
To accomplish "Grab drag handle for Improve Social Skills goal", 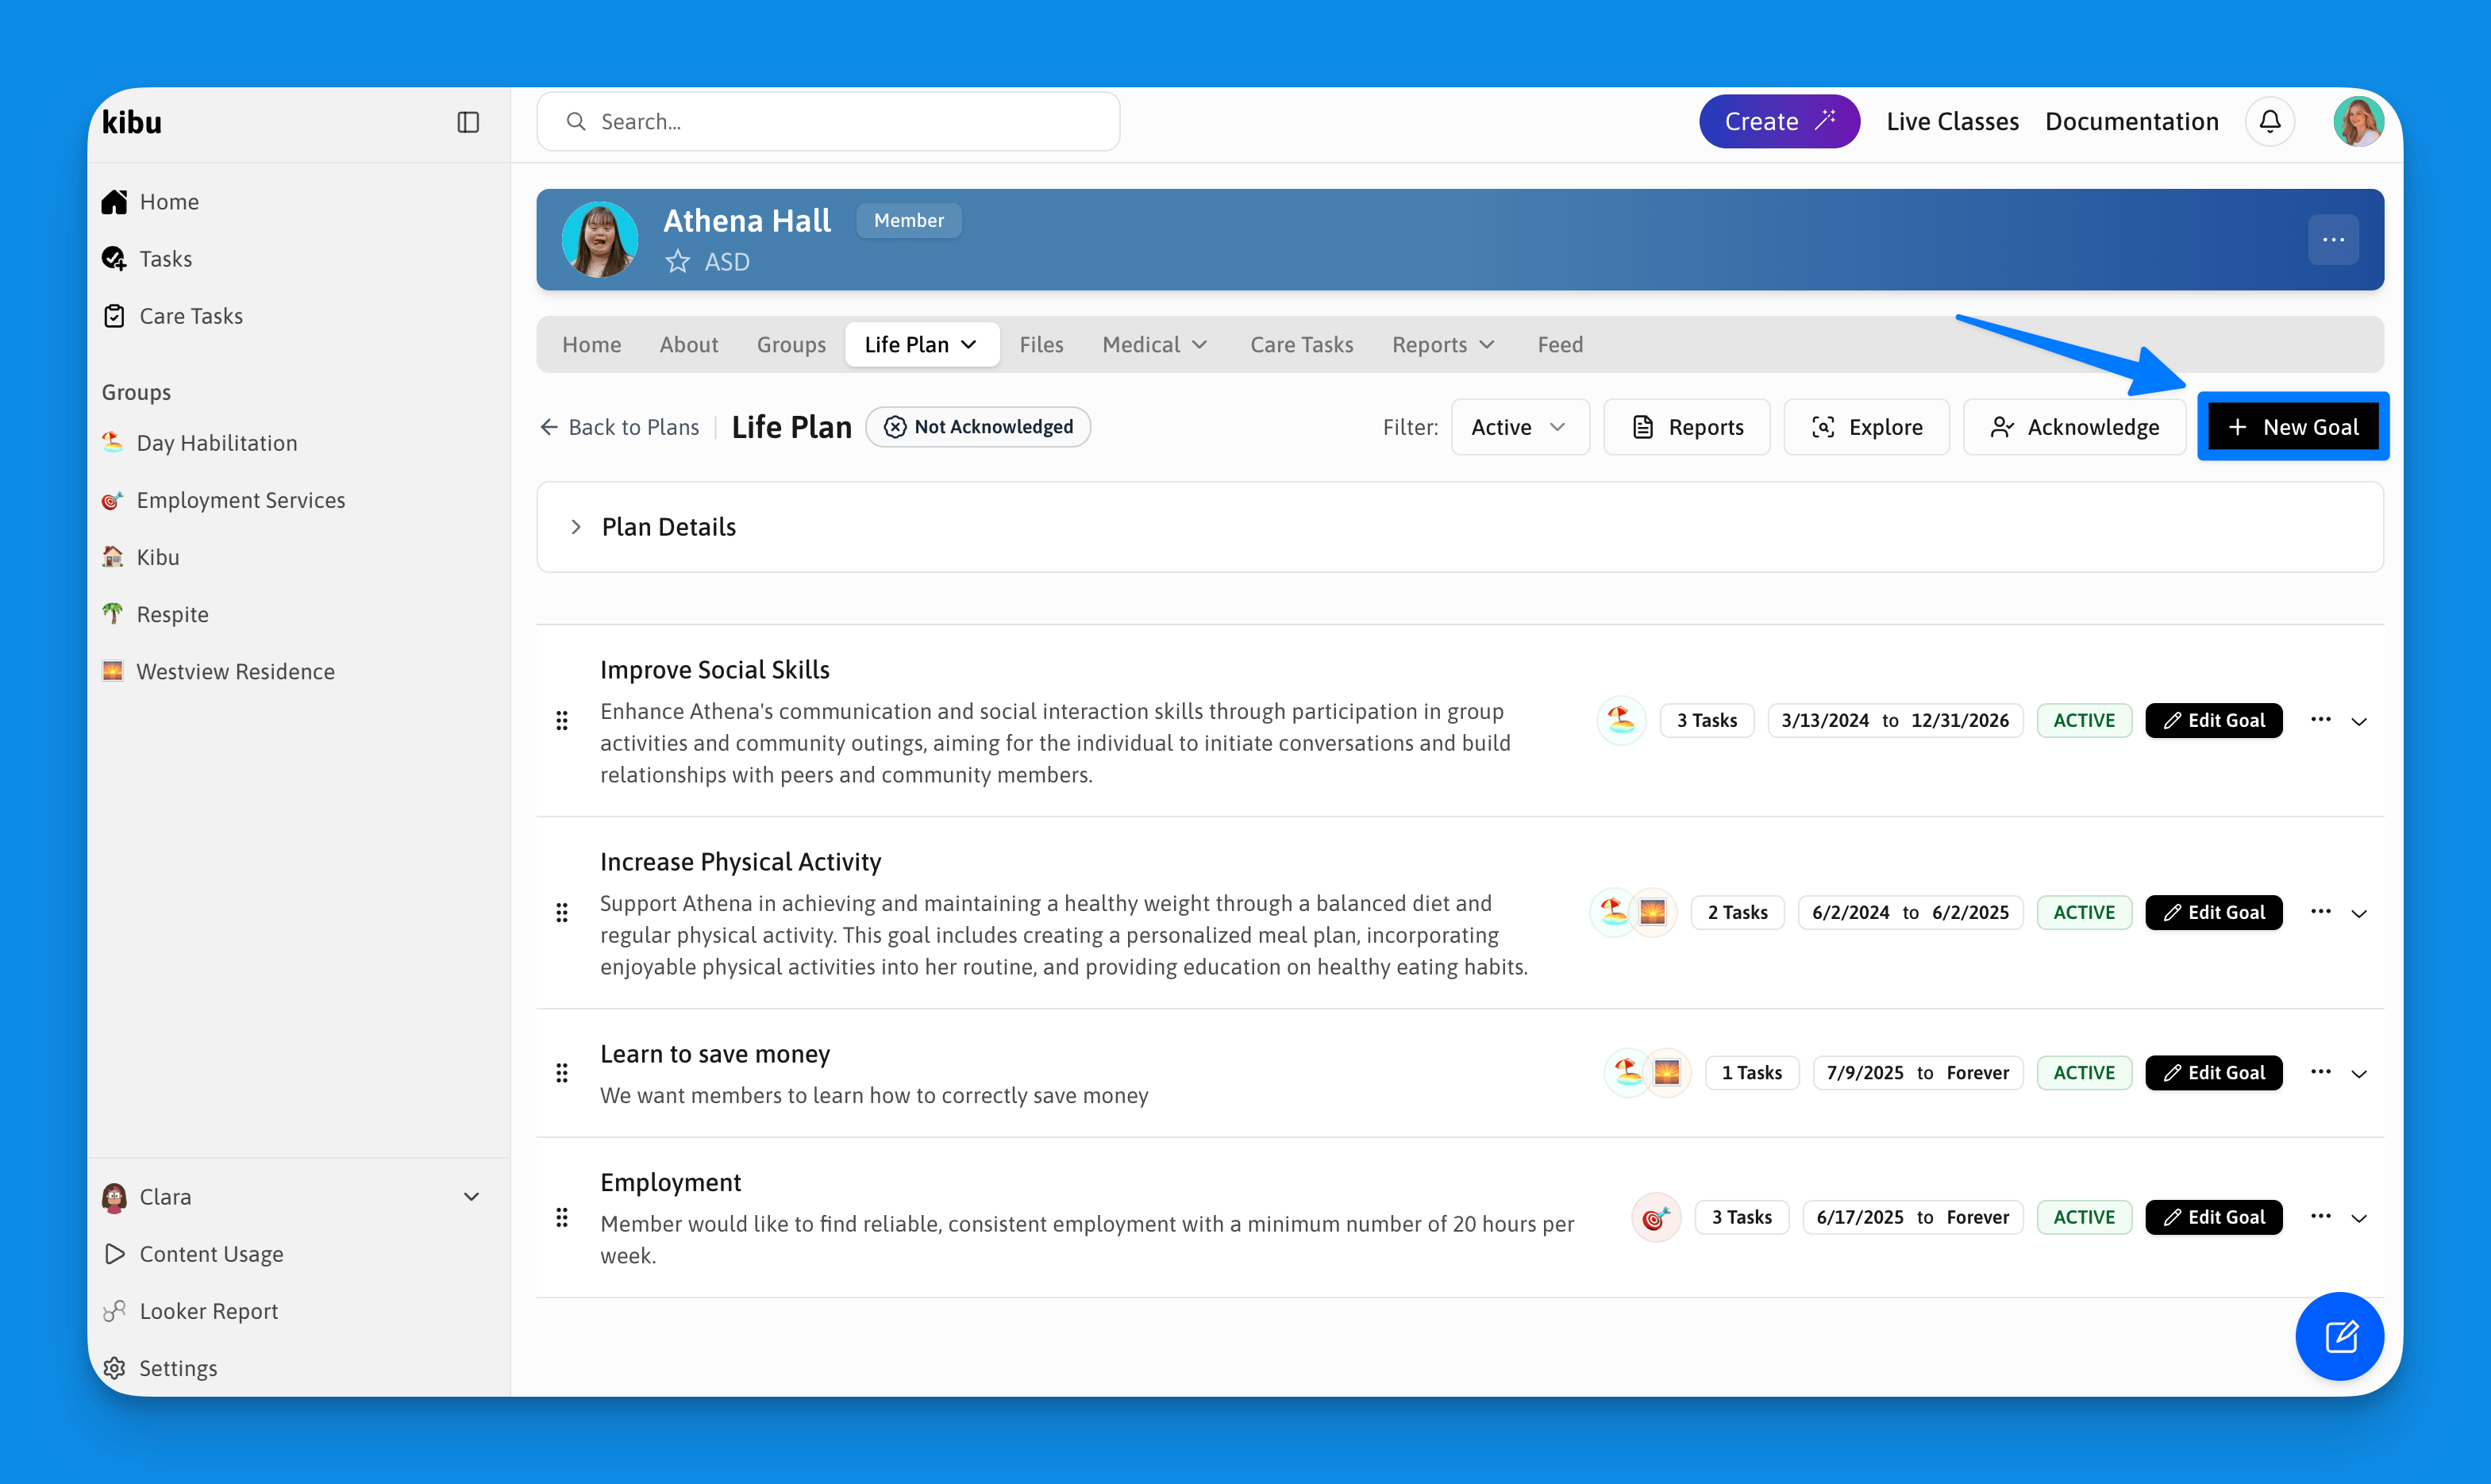I will point(562,720).
